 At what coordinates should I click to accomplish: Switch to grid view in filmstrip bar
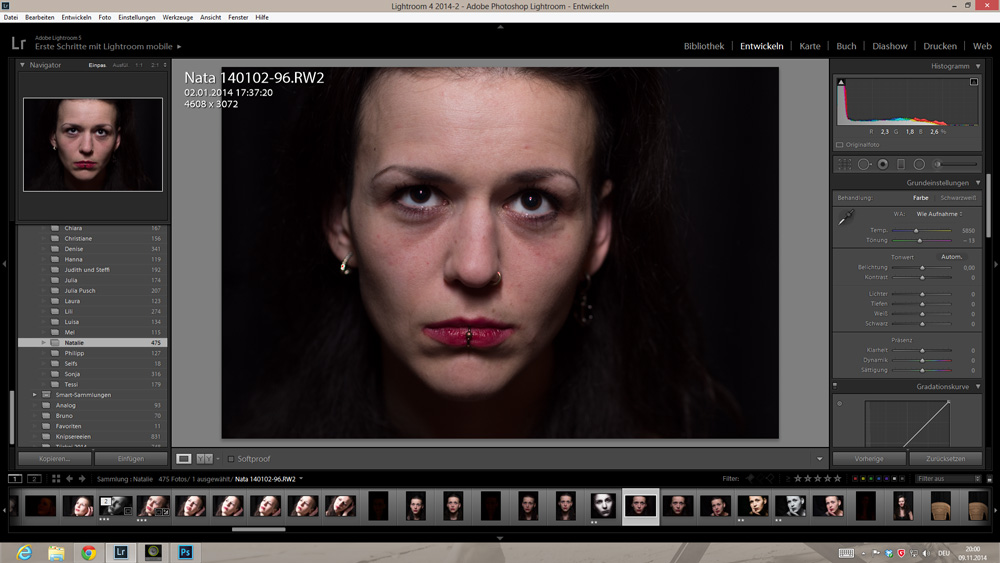(56, 479)
